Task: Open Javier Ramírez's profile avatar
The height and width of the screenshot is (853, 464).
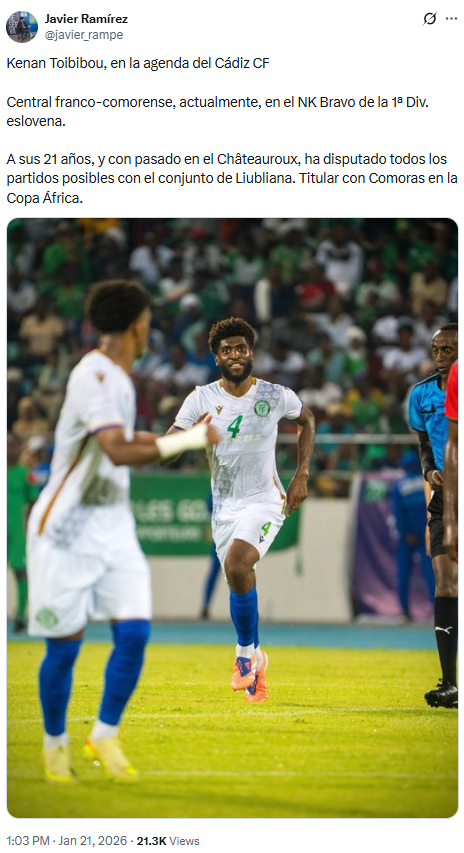Action: (22, 27)
